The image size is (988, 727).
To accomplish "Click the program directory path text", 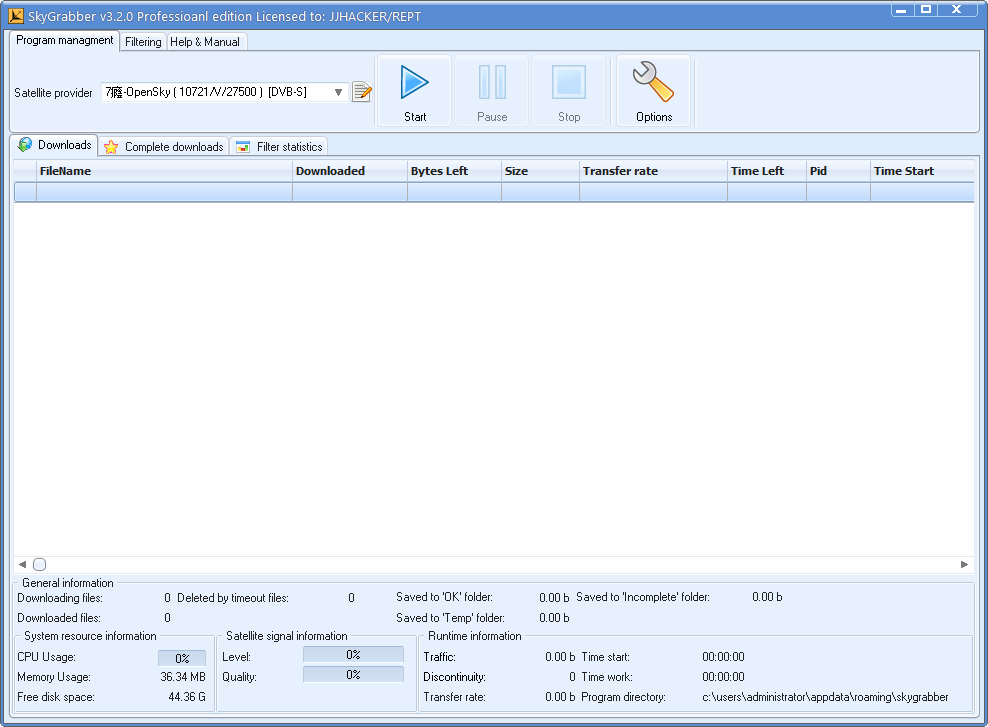I will 825,697.
